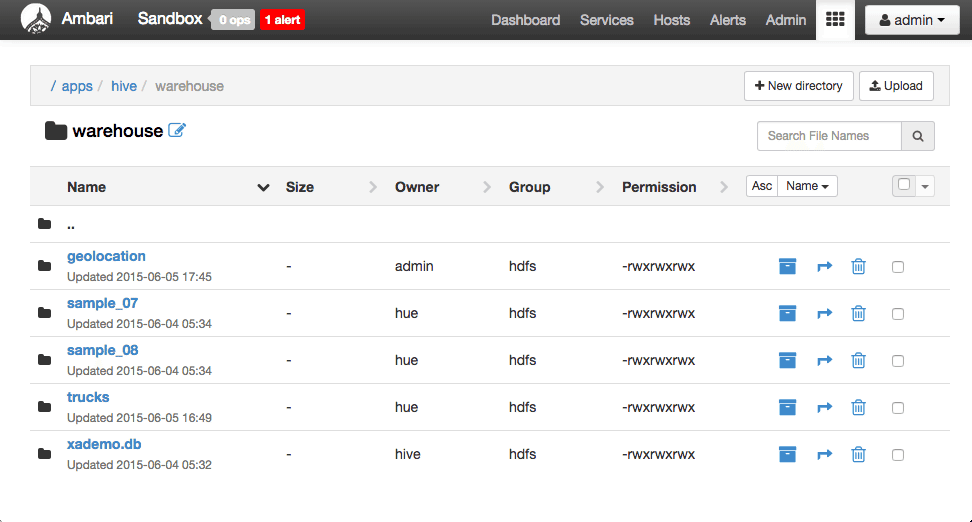
Task: Go to the Services menu
Action: tap(606, 20)
